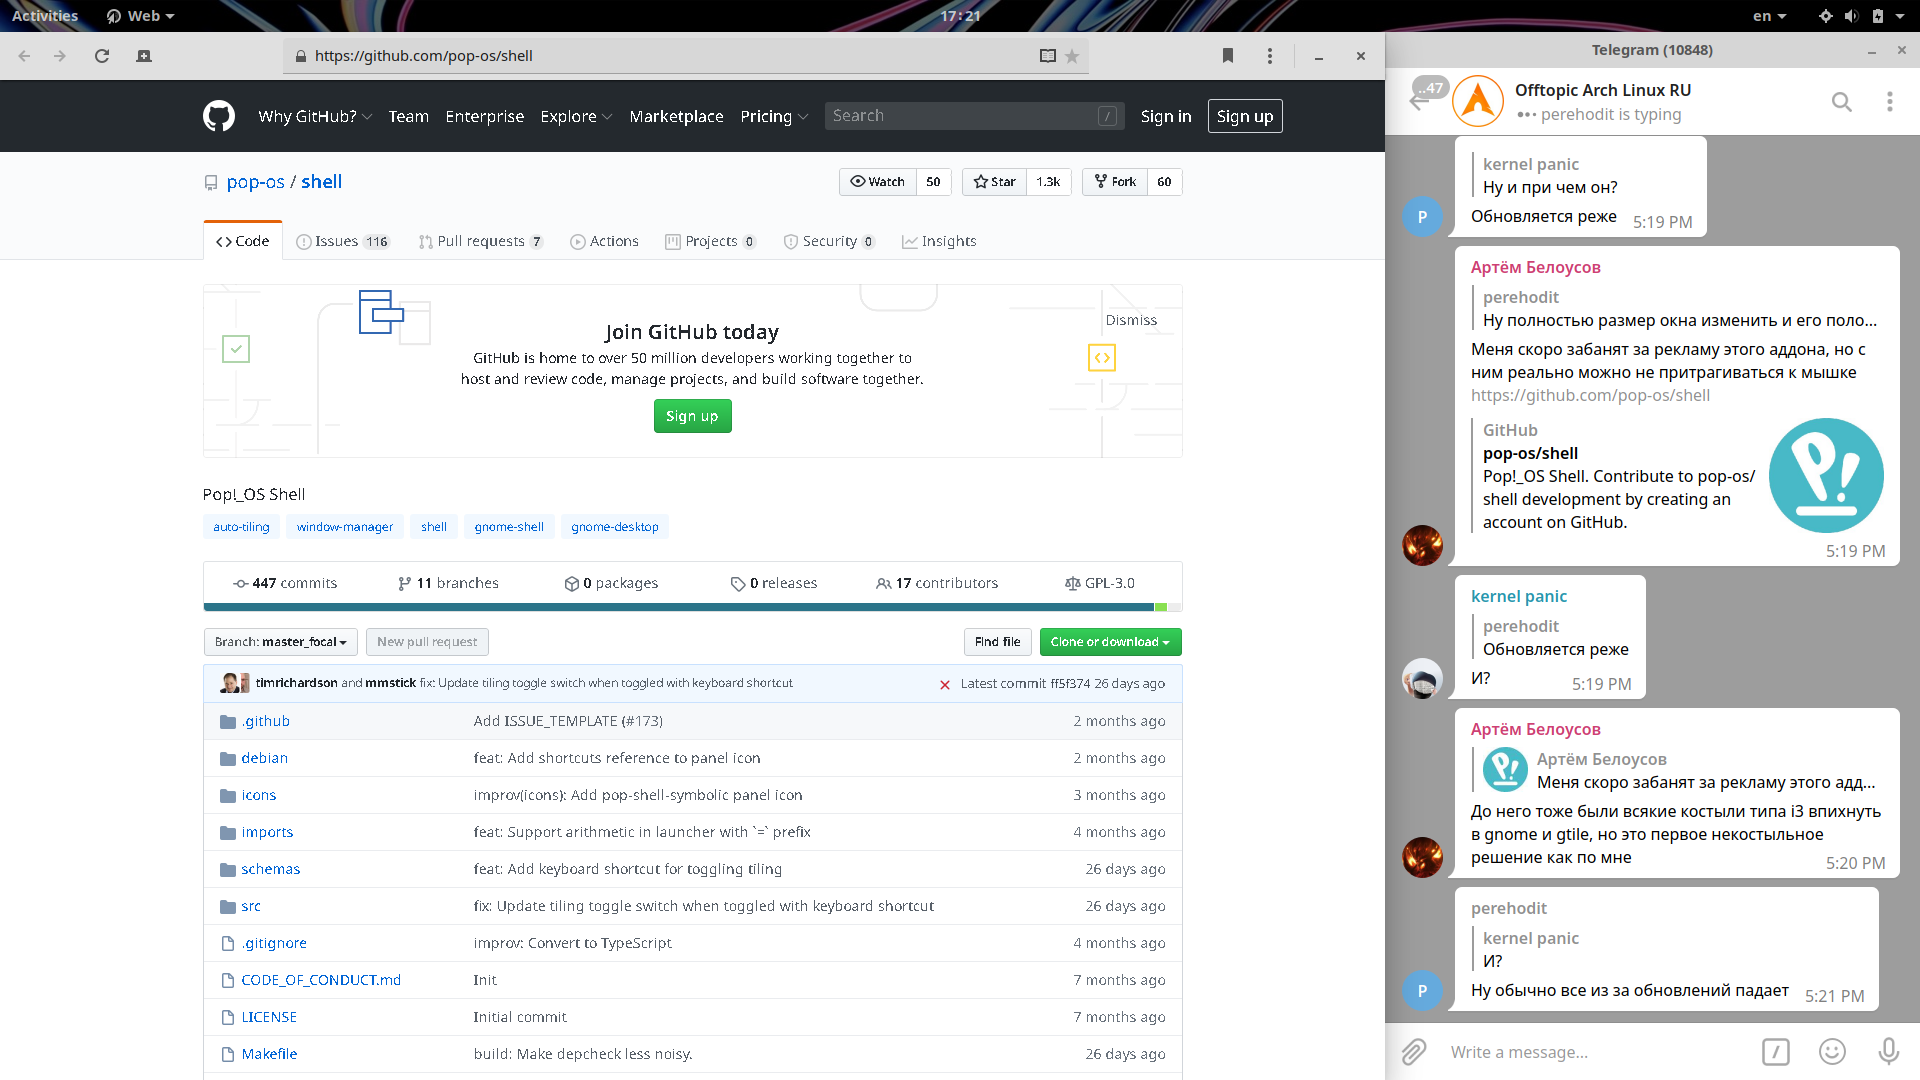Click the language breakdown color bar
Viewport: 1920px width, 1080px height.
692,608
